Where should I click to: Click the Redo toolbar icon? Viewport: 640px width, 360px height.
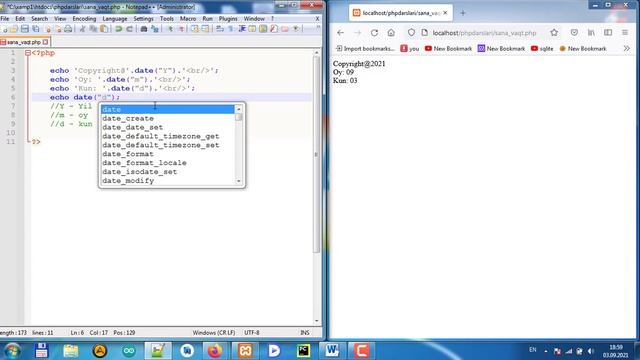point(129,29)
